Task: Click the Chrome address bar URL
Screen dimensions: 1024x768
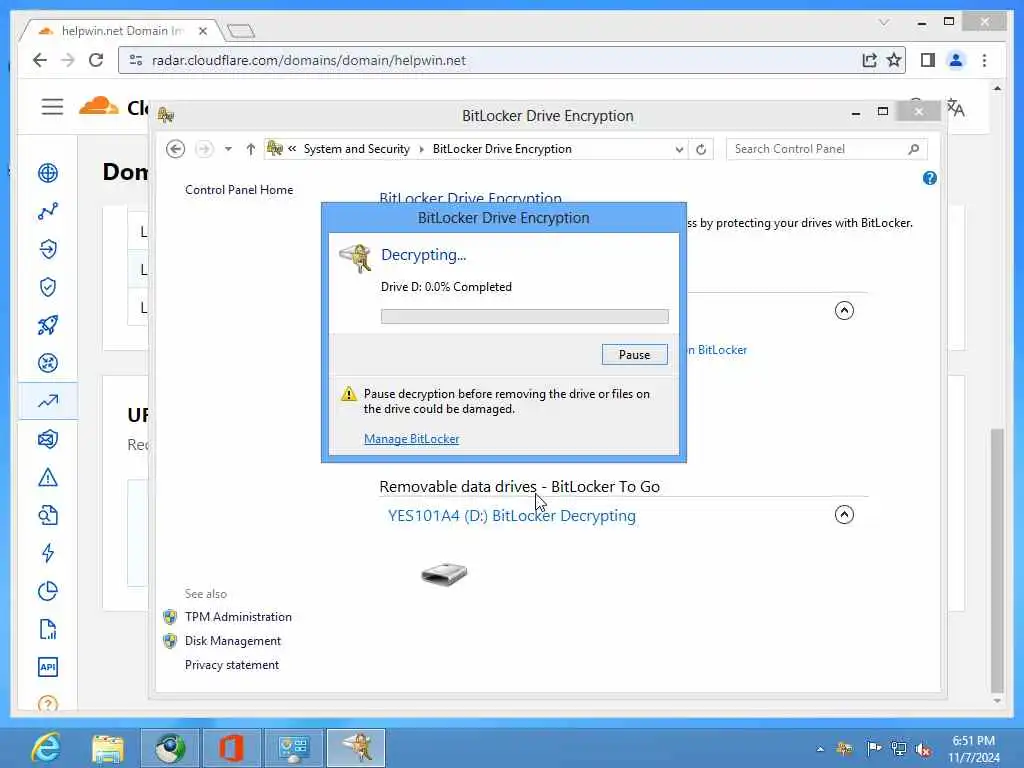Action: (308, 60)
